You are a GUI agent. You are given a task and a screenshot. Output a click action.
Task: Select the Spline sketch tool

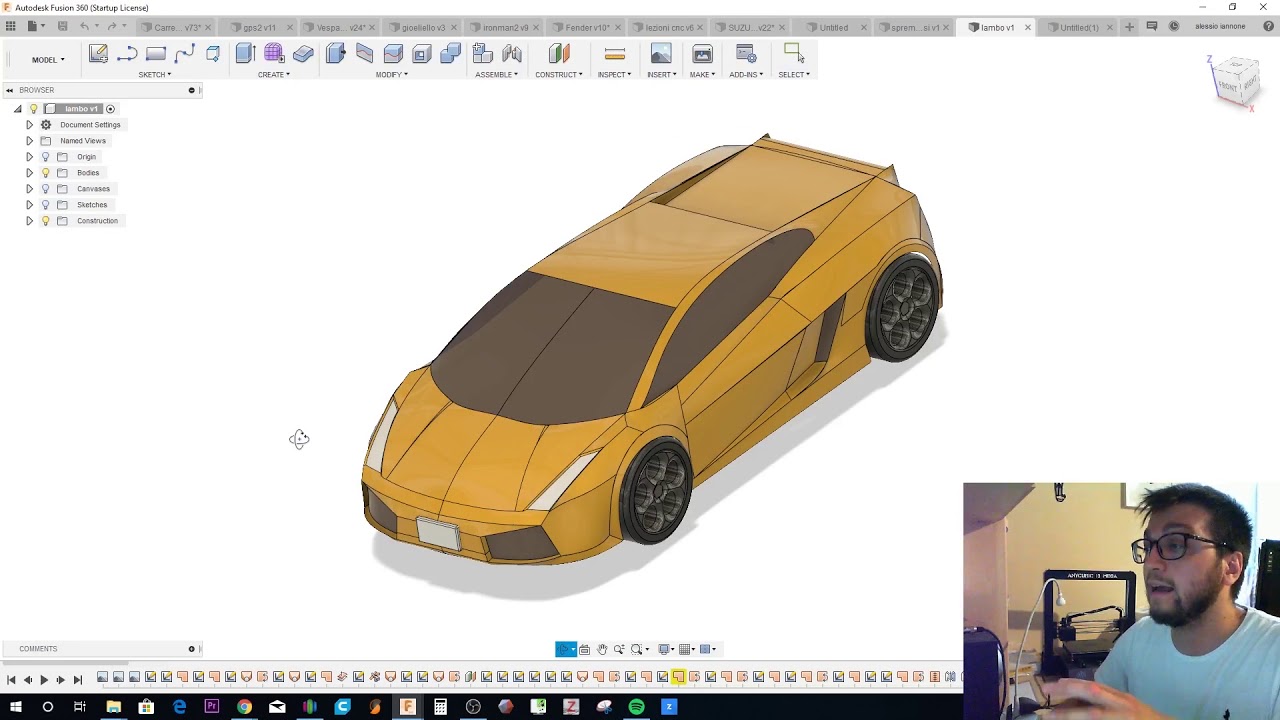184,54
